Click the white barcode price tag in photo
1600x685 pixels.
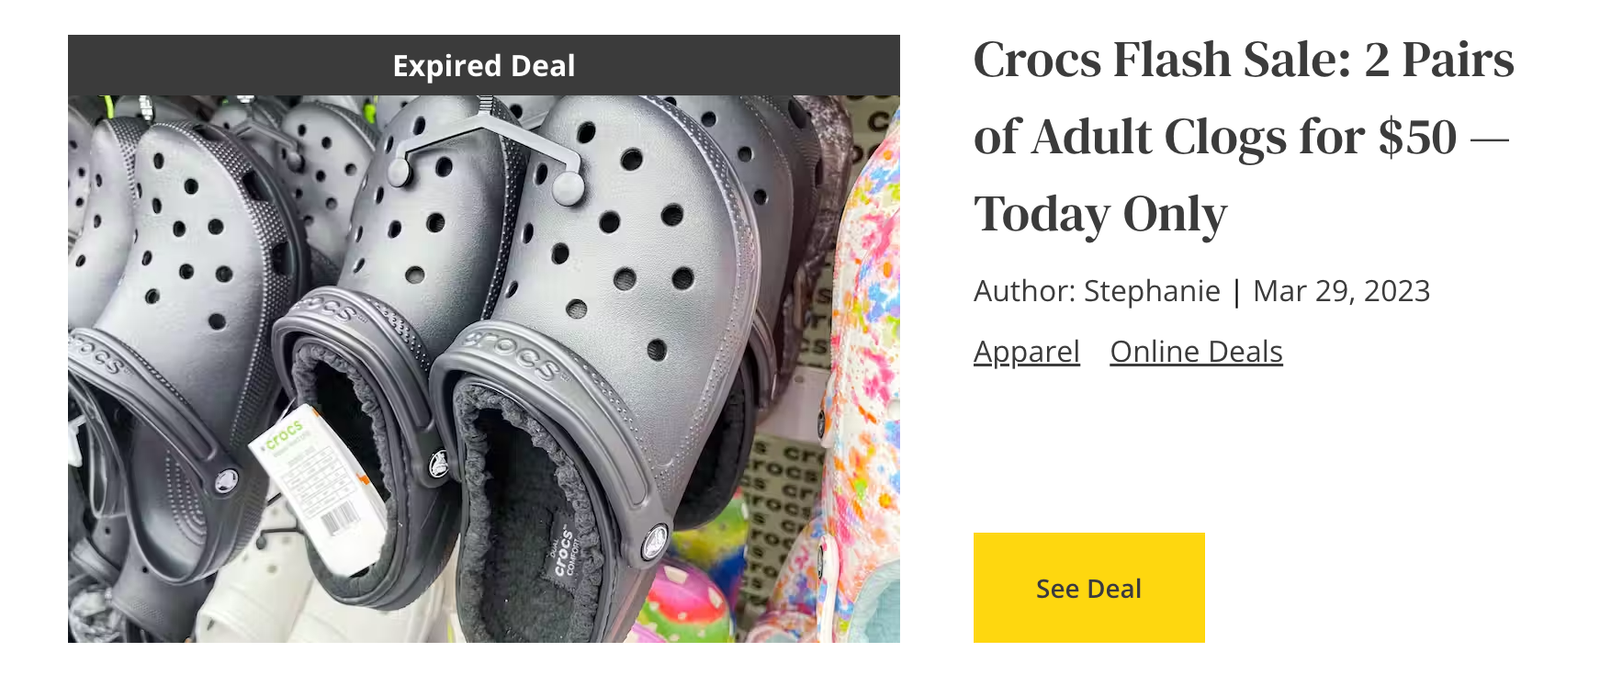(x=320, y=490)
